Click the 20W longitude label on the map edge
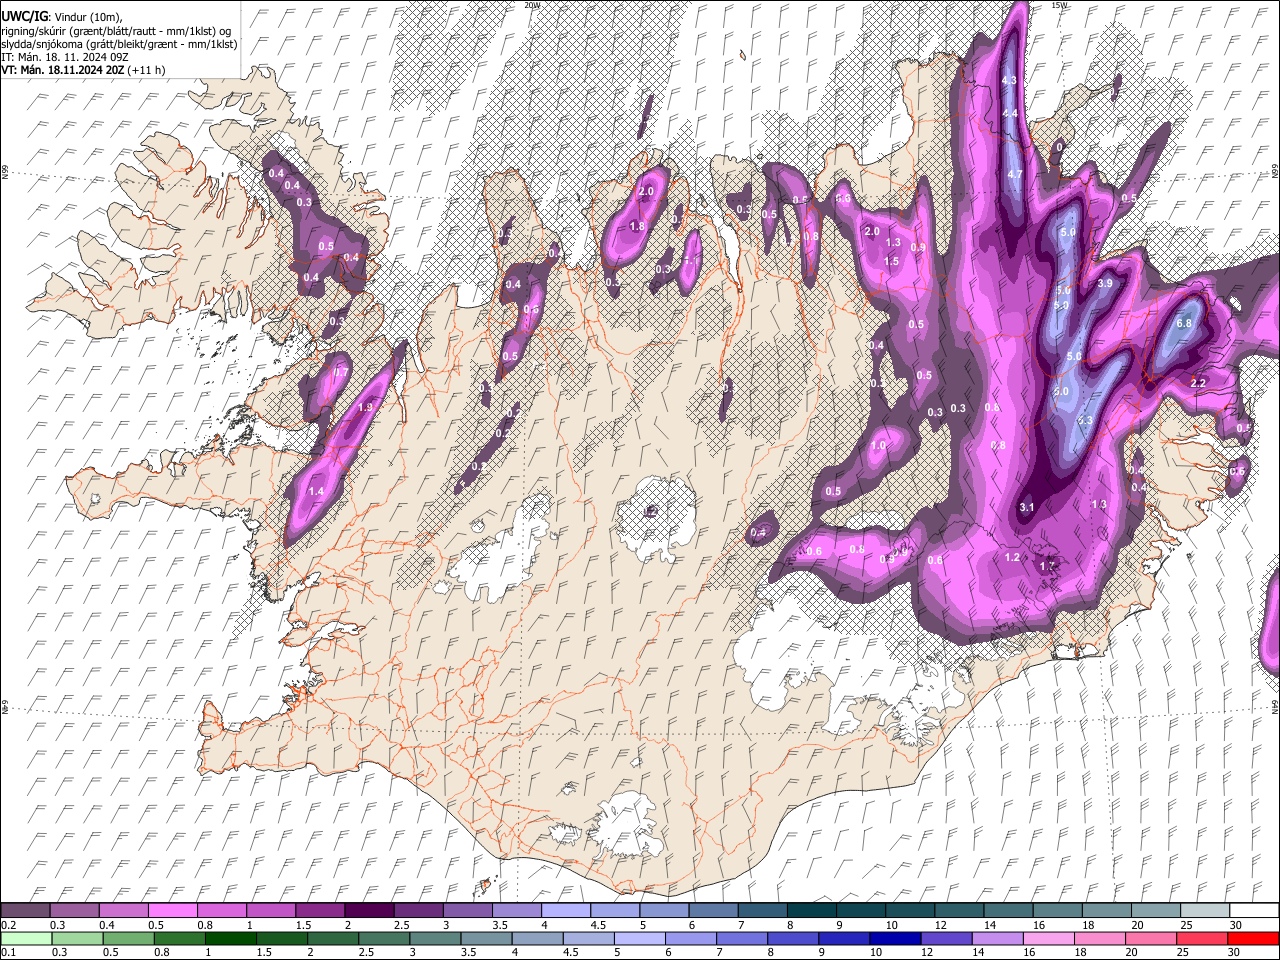 pyautogui.click(x=532, y=5)
